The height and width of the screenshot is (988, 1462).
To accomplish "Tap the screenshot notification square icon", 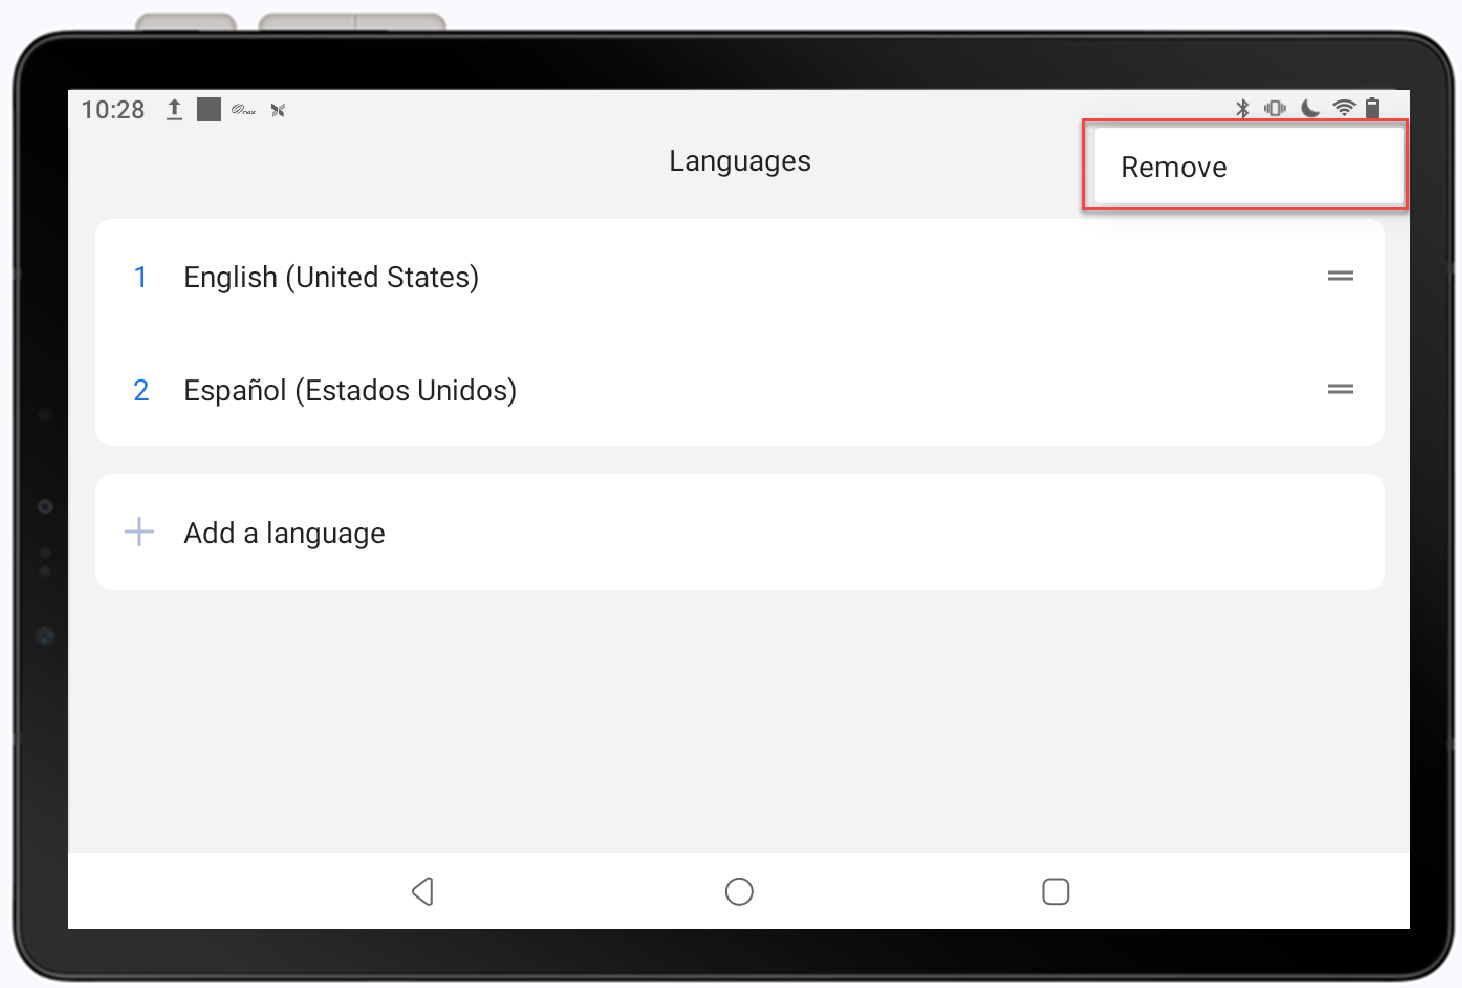I will [209, 108].
